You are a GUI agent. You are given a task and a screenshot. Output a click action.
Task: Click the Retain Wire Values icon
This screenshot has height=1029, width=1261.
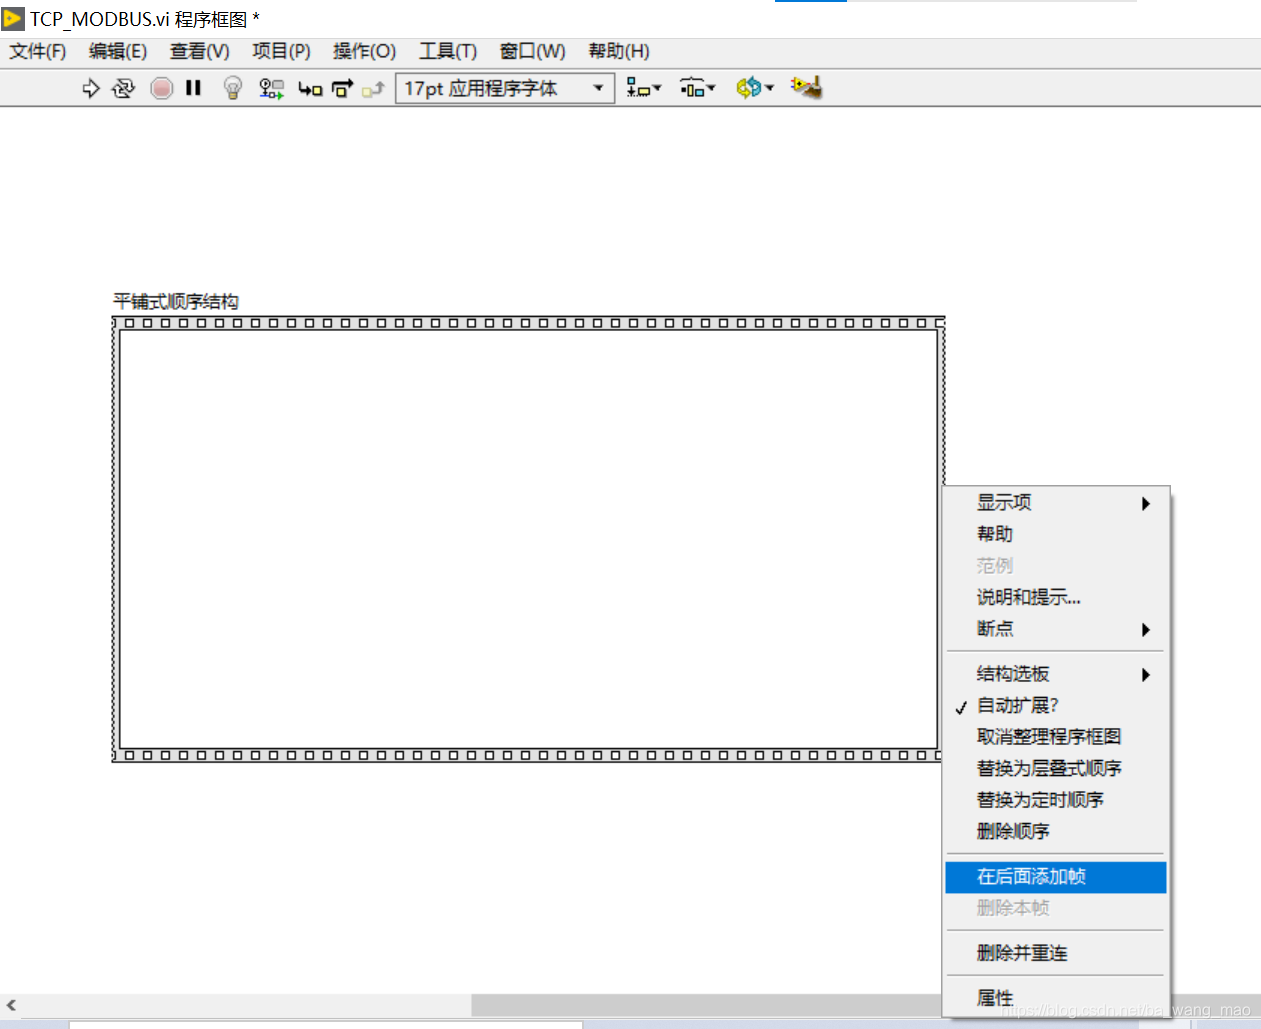(270, 88)
